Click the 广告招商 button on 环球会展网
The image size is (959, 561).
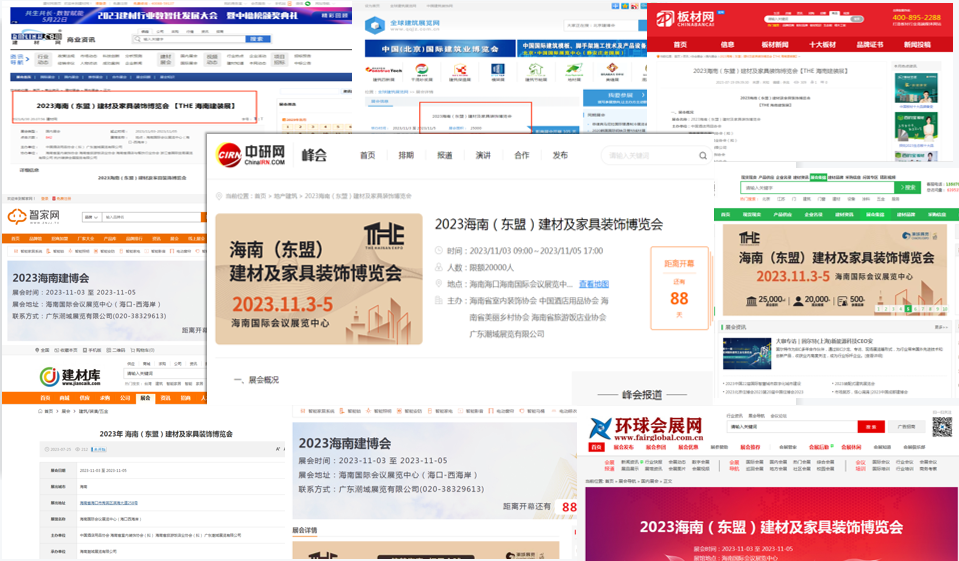906,426
